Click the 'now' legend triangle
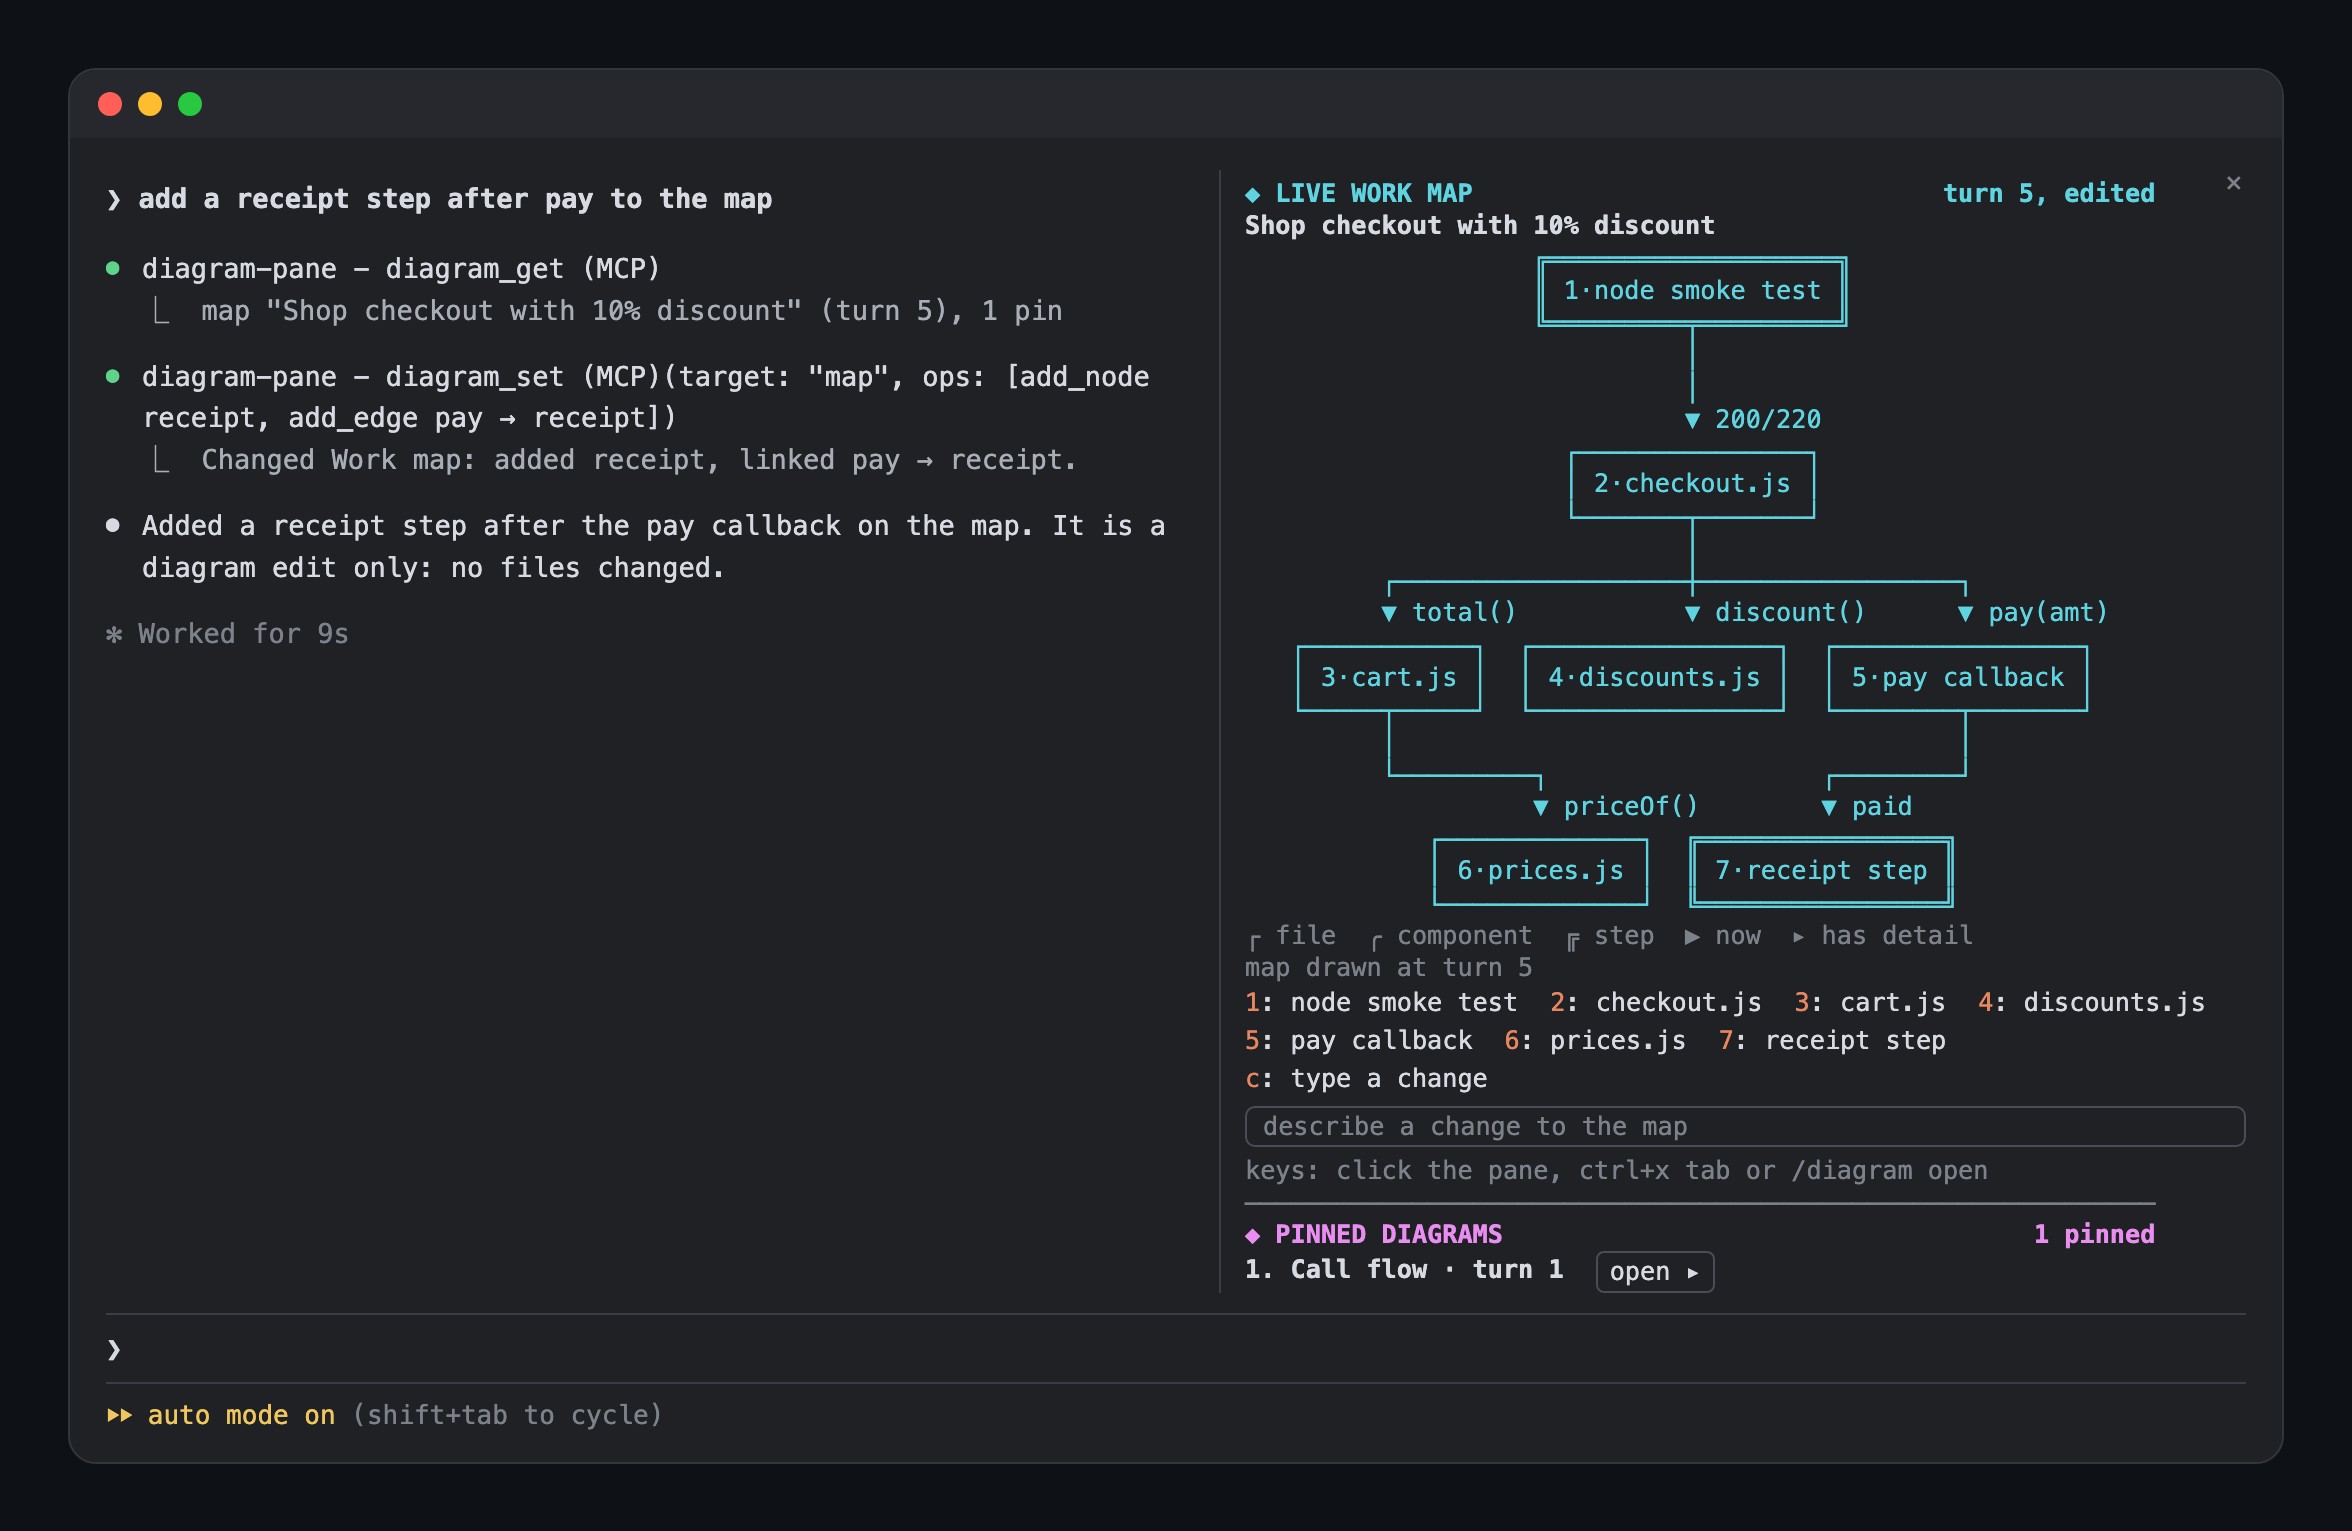 [1691, 937]
